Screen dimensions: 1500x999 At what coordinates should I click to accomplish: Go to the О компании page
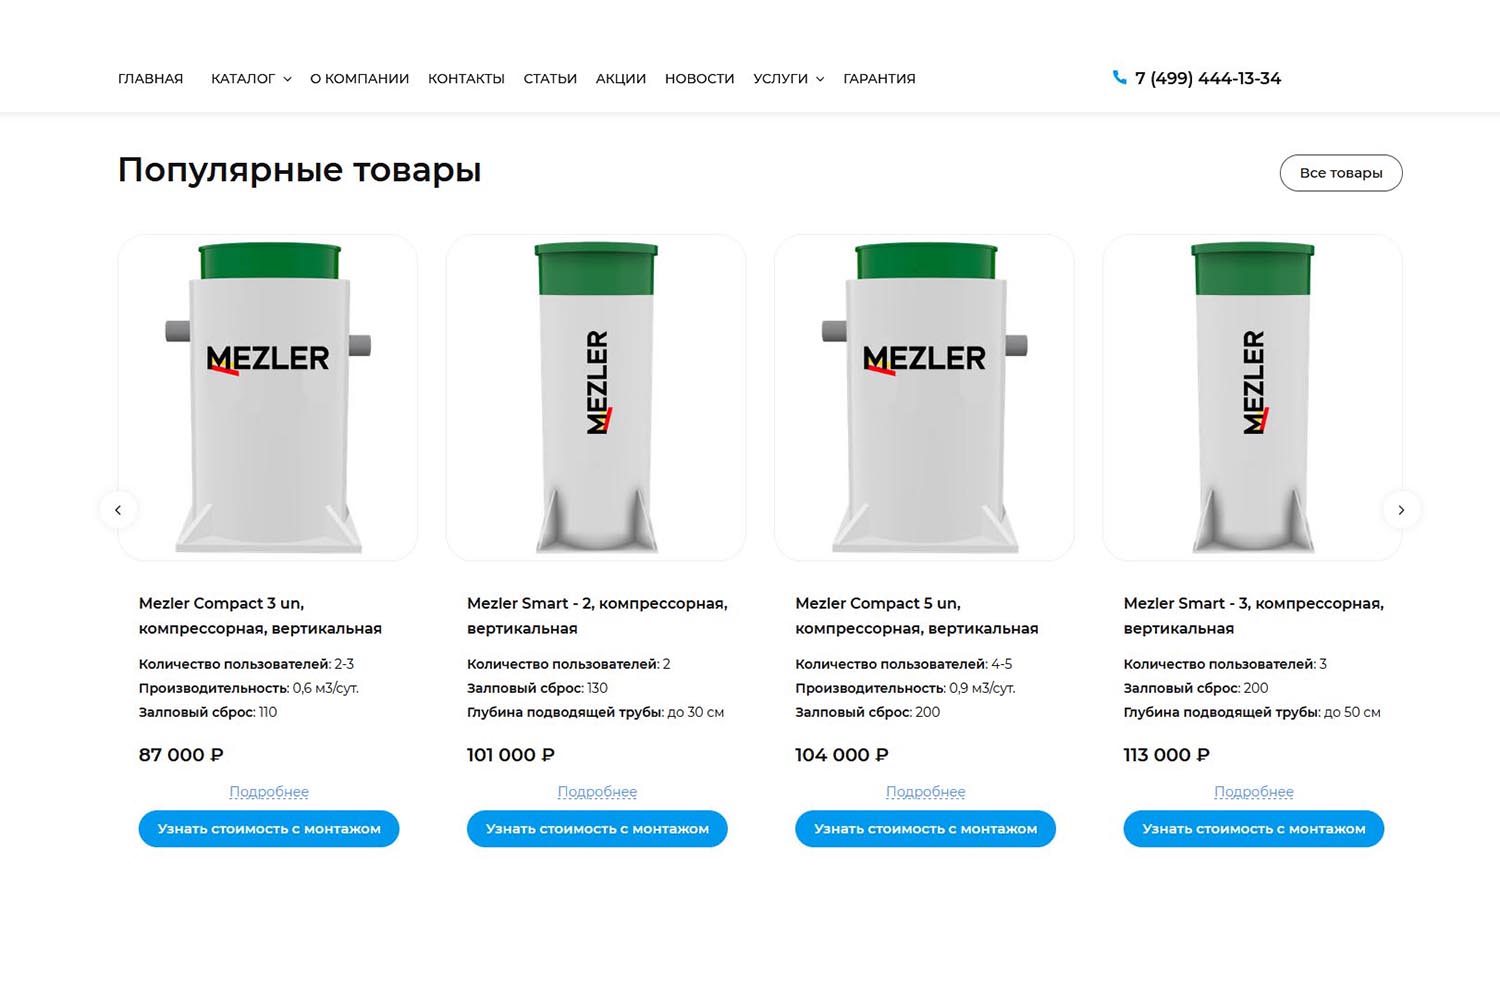click(359, 79)
